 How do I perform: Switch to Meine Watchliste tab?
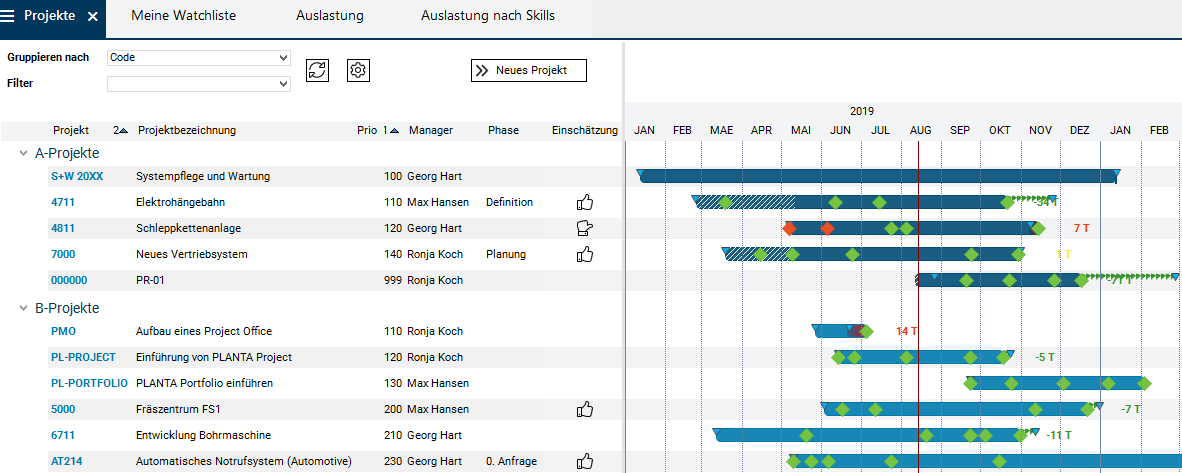184,16
